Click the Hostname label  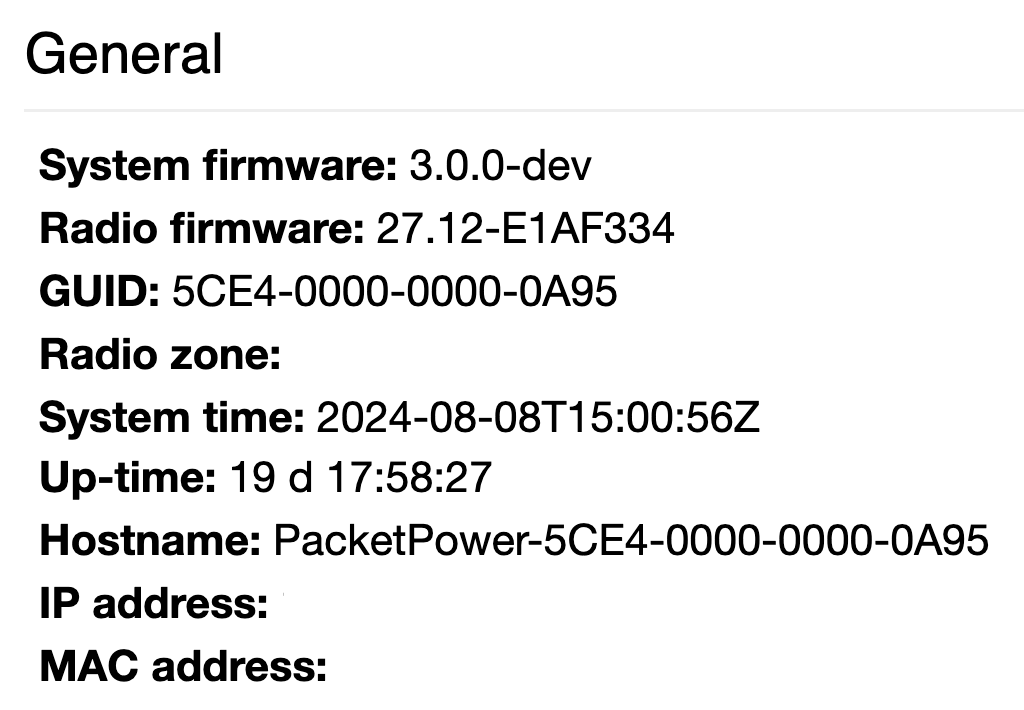coord(150,541)
